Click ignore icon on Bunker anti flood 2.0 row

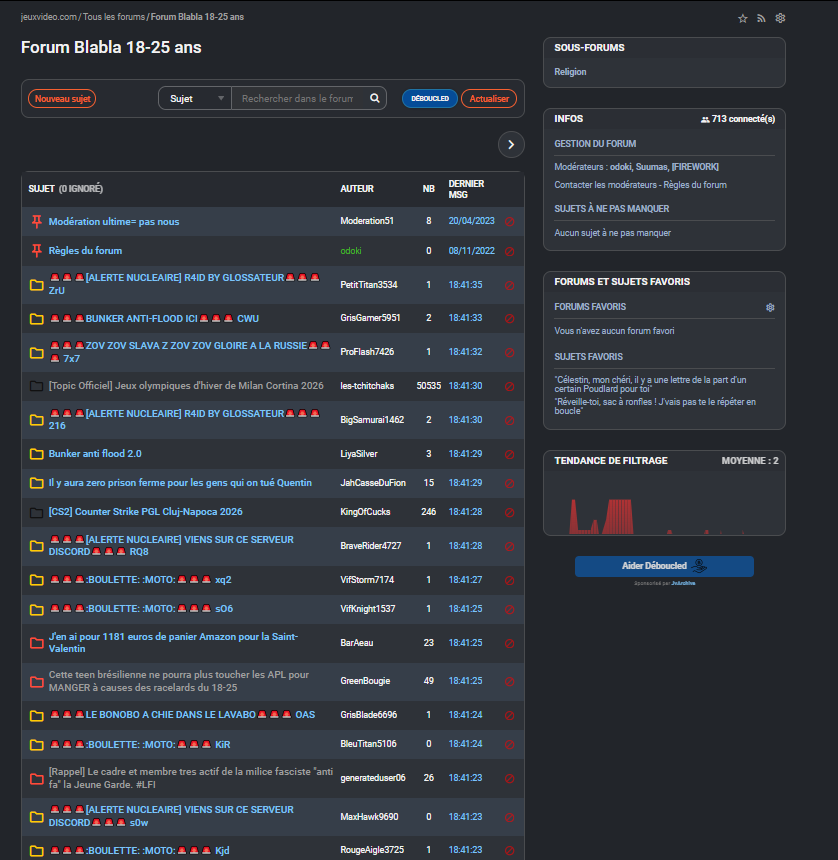[509, 454]
